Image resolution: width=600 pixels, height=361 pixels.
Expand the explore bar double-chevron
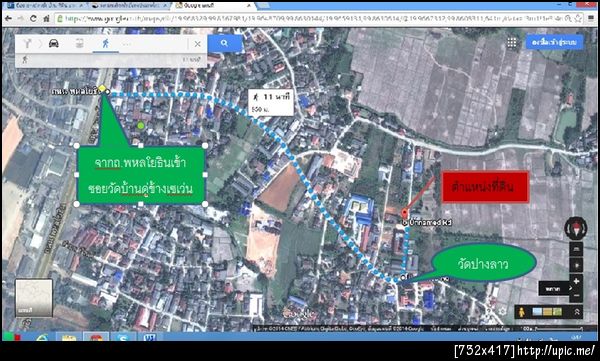576,312
